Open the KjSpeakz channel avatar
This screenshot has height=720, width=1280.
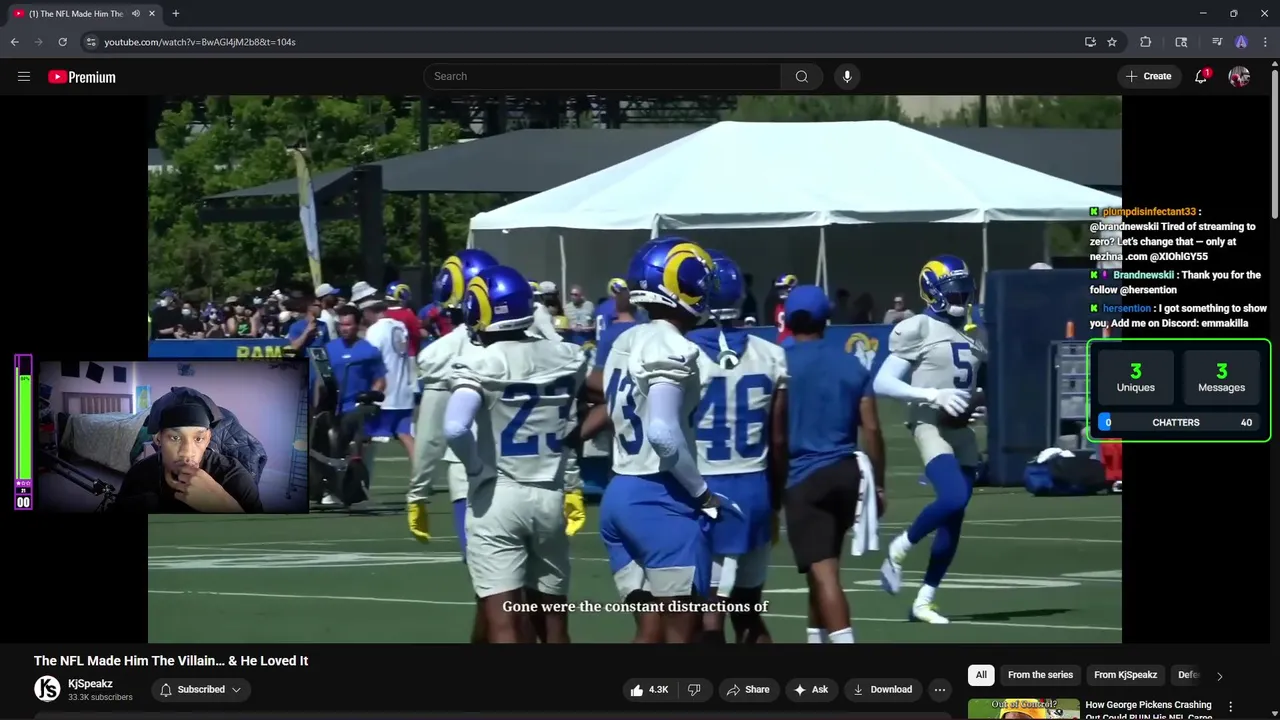[47, 689]
